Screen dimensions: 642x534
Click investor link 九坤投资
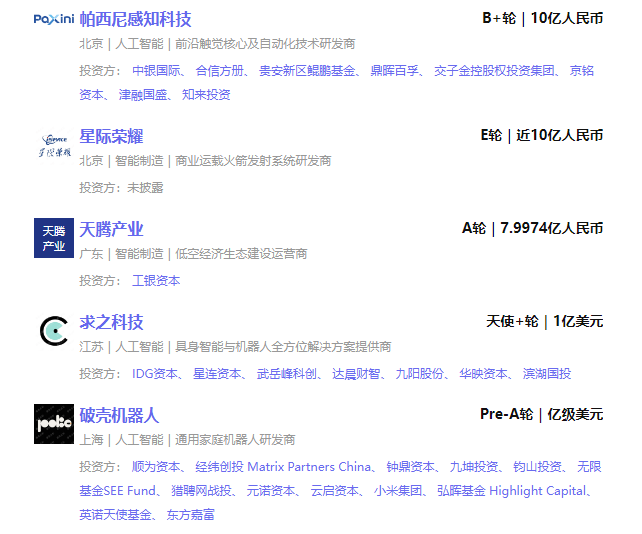click(474, 467)
